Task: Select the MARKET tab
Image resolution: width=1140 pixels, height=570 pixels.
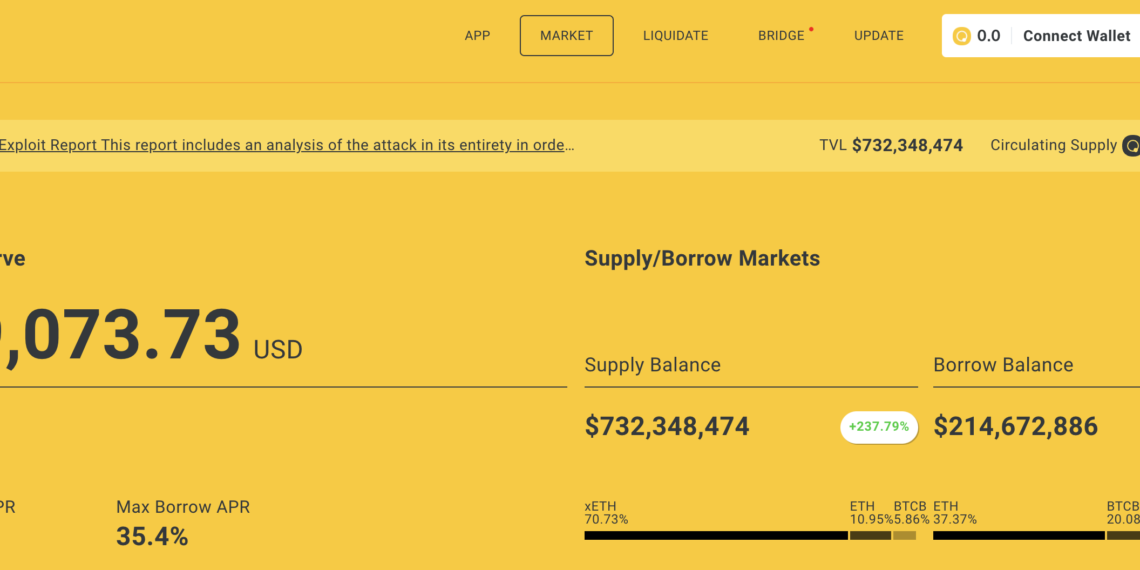Action: (566, 36)
